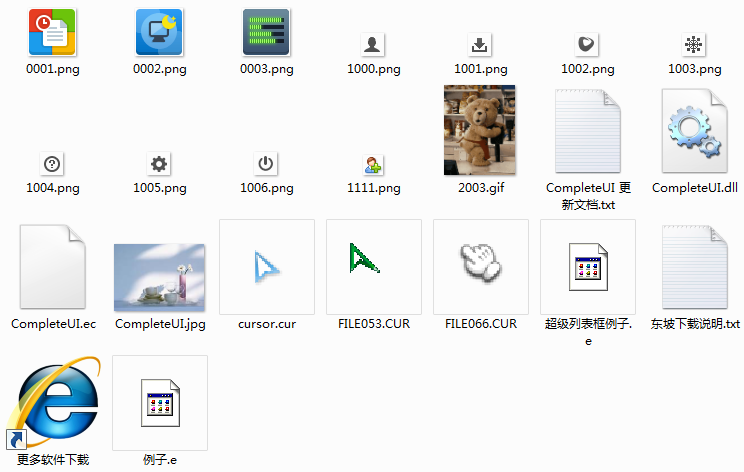Screen dimensions: 744x472
Task: Click the 1000.png user silhouette icon
Action: point(372,45)
